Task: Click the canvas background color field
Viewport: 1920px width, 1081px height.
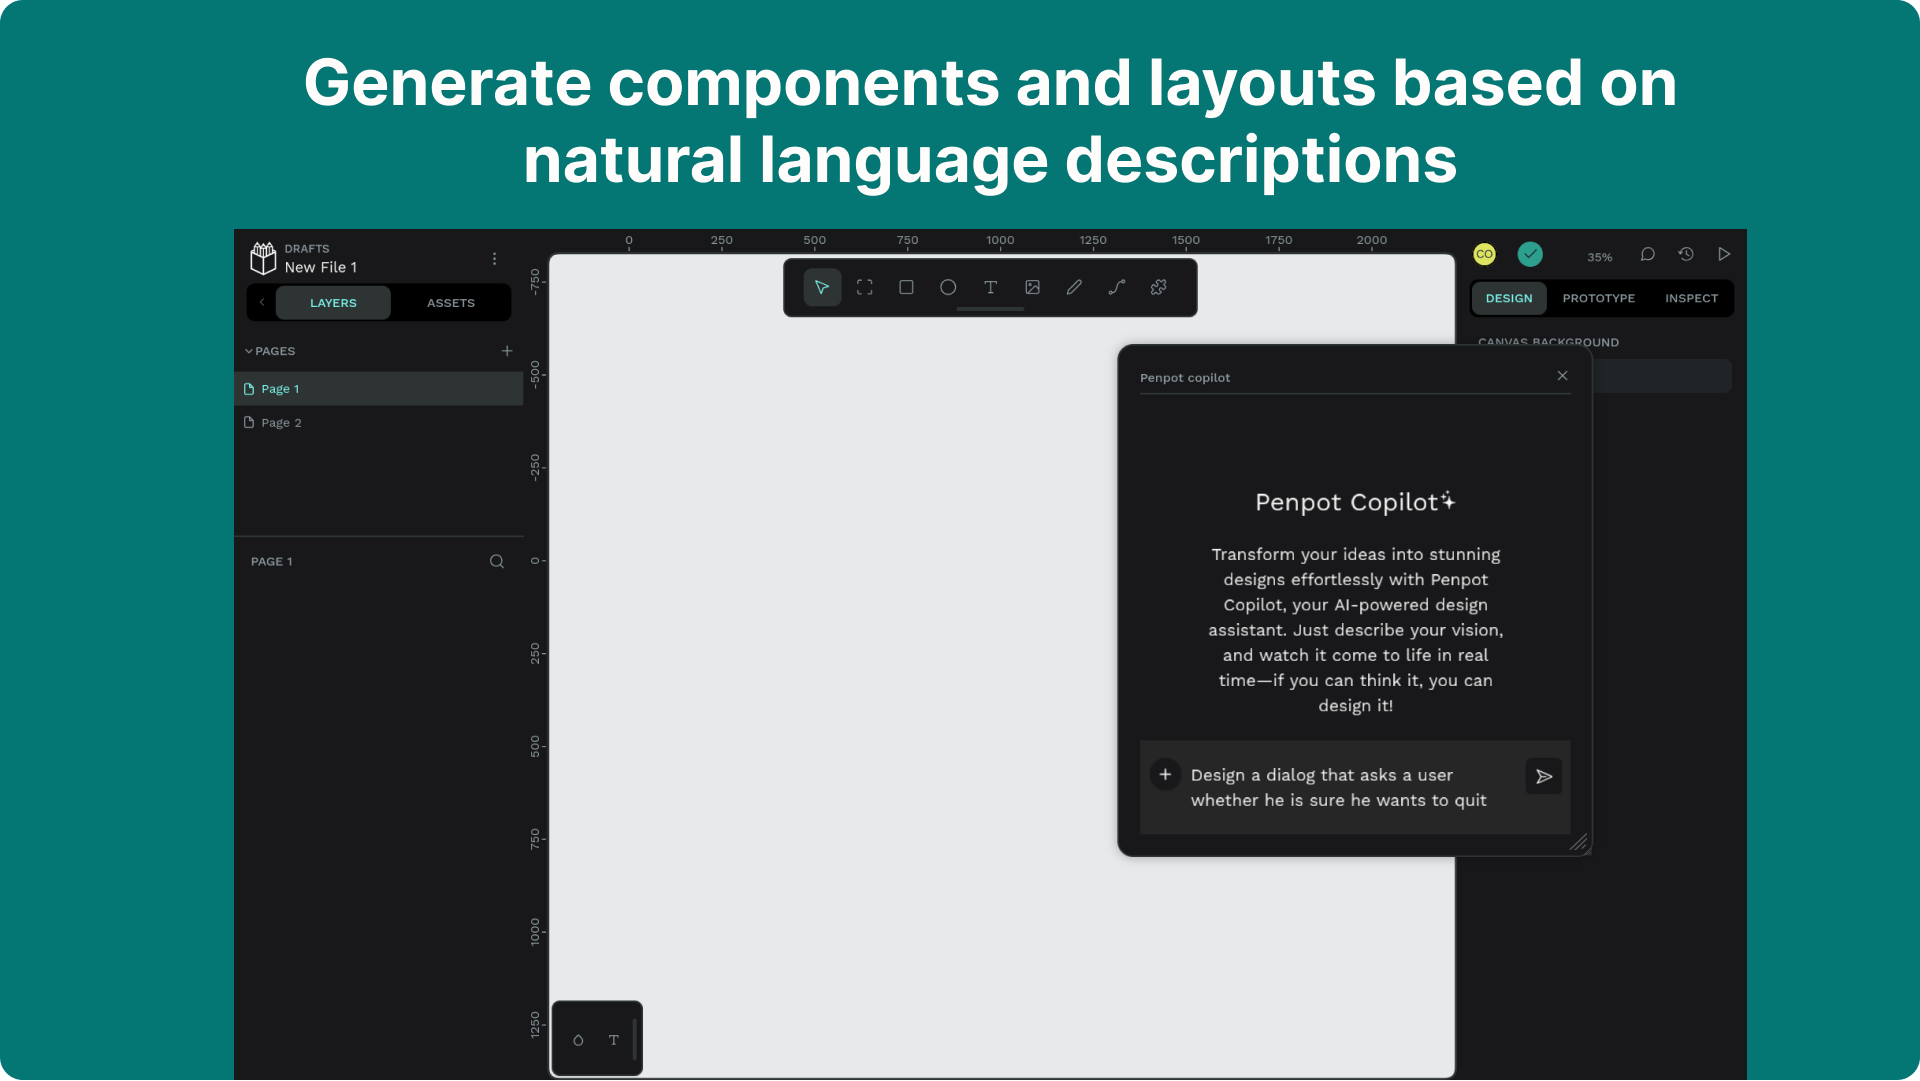Action: (1662, 376)
